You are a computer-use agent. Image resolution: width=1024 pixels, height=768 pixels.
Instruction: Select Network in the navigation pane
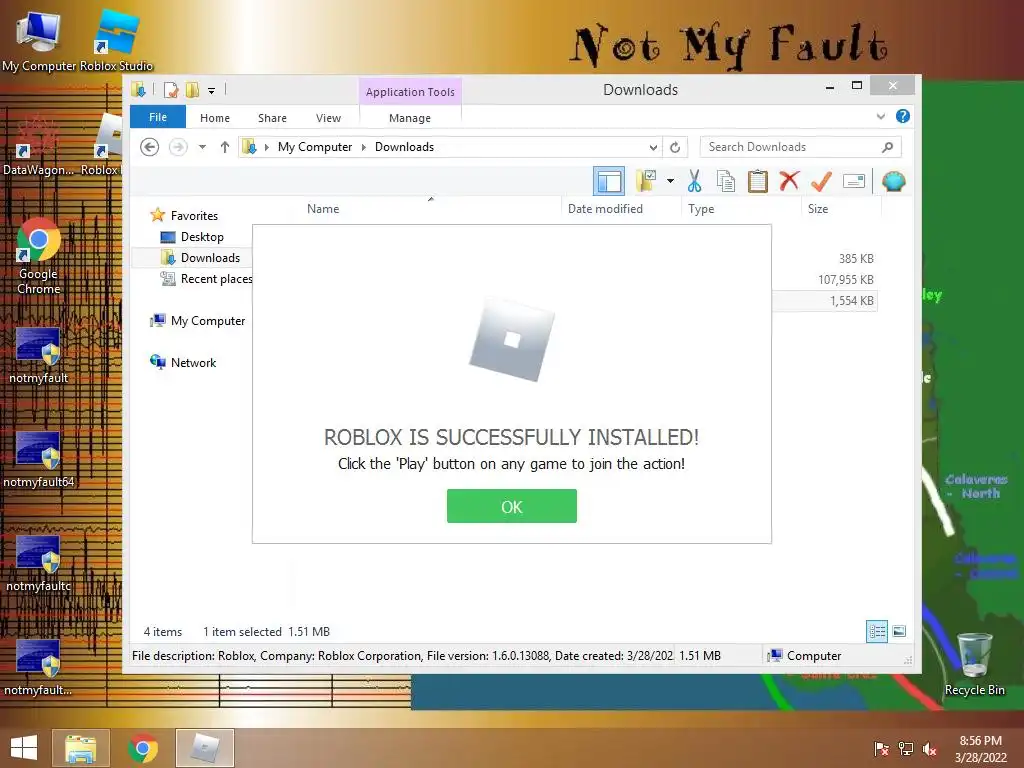193,362
